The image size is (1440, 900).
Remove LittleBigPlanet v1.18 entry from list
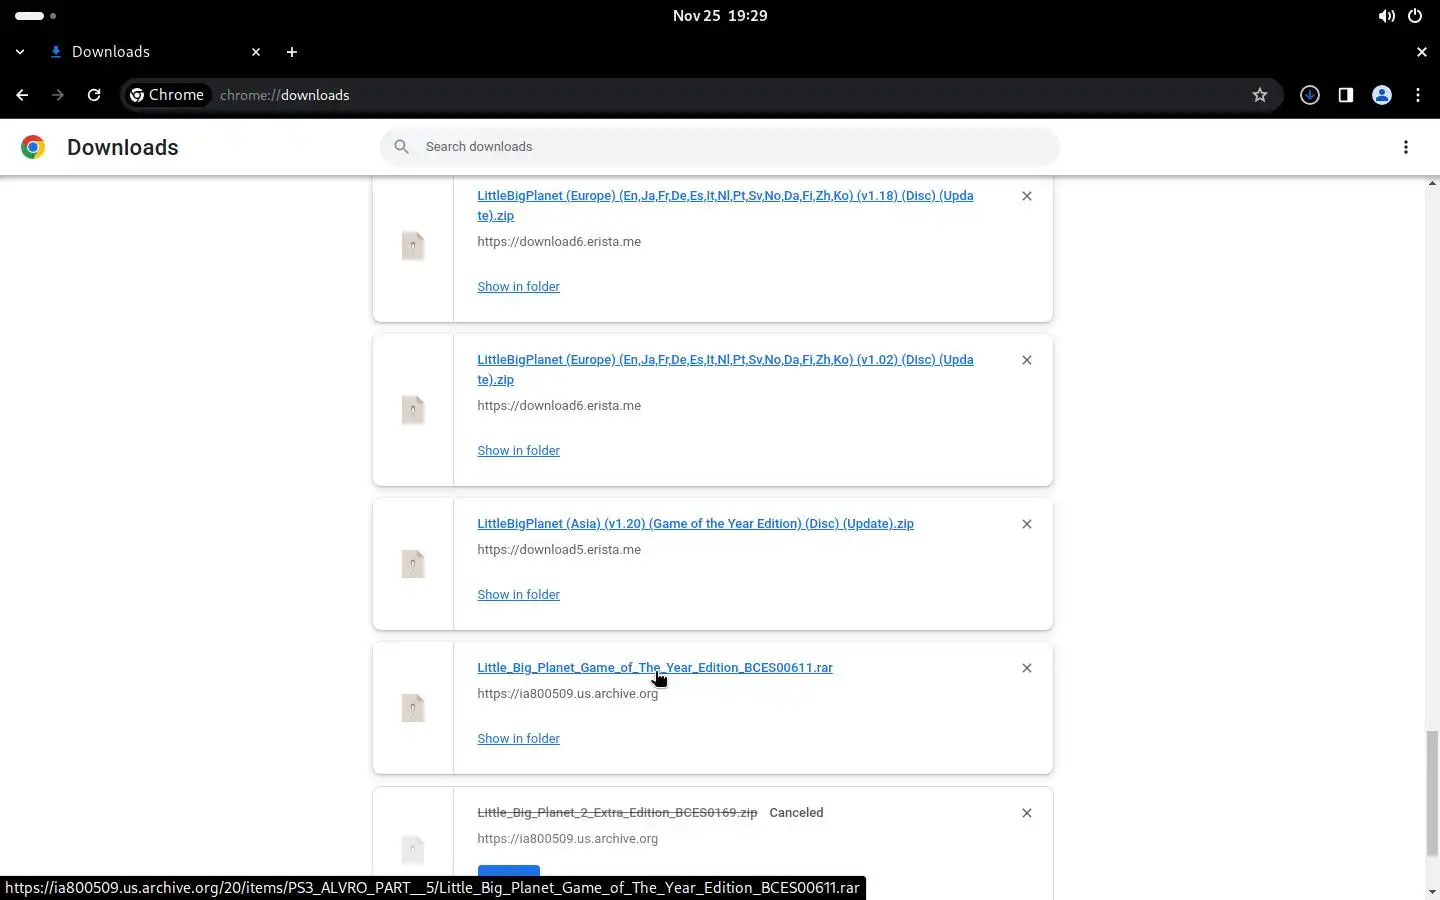pos(1027,196)
